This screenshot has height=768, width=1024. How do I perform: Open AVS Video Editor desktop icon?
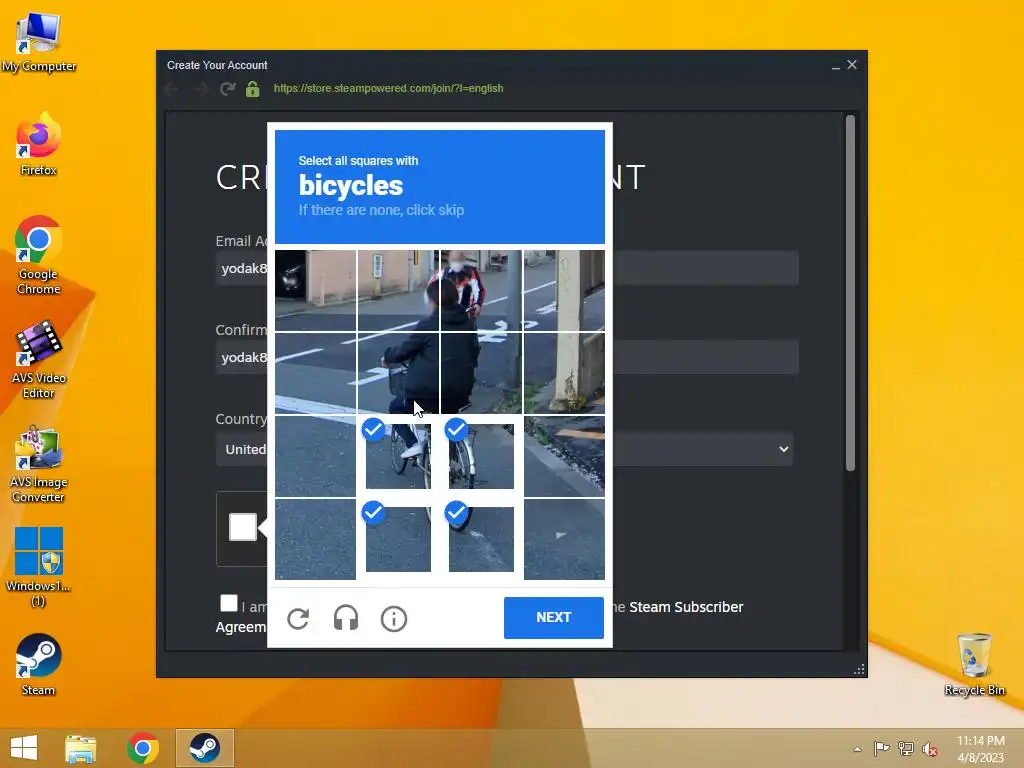click(x=39, y=360)
